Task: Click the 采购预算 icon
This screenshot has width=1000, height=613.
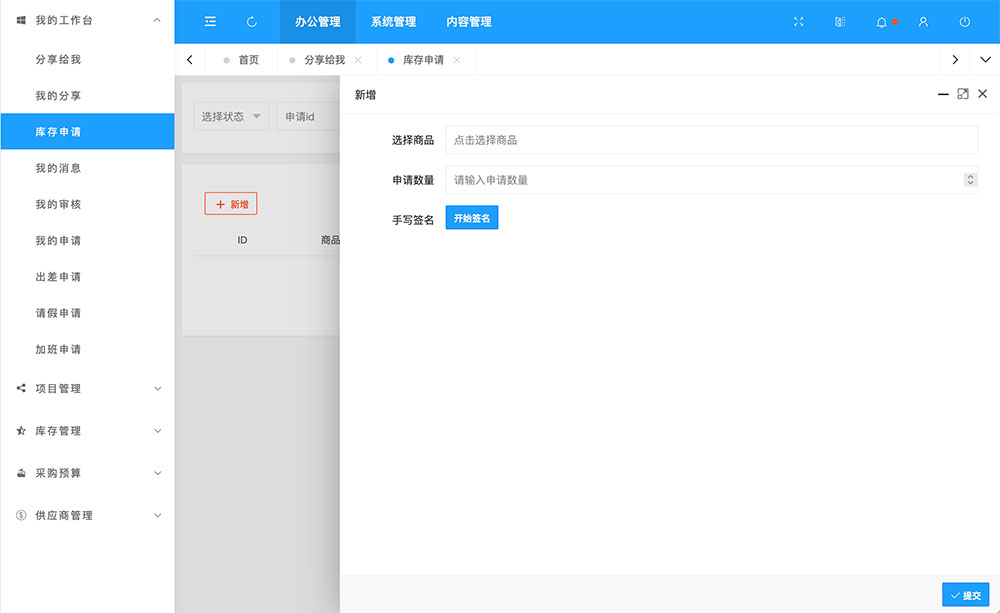Action: click(x=21, y=473)
